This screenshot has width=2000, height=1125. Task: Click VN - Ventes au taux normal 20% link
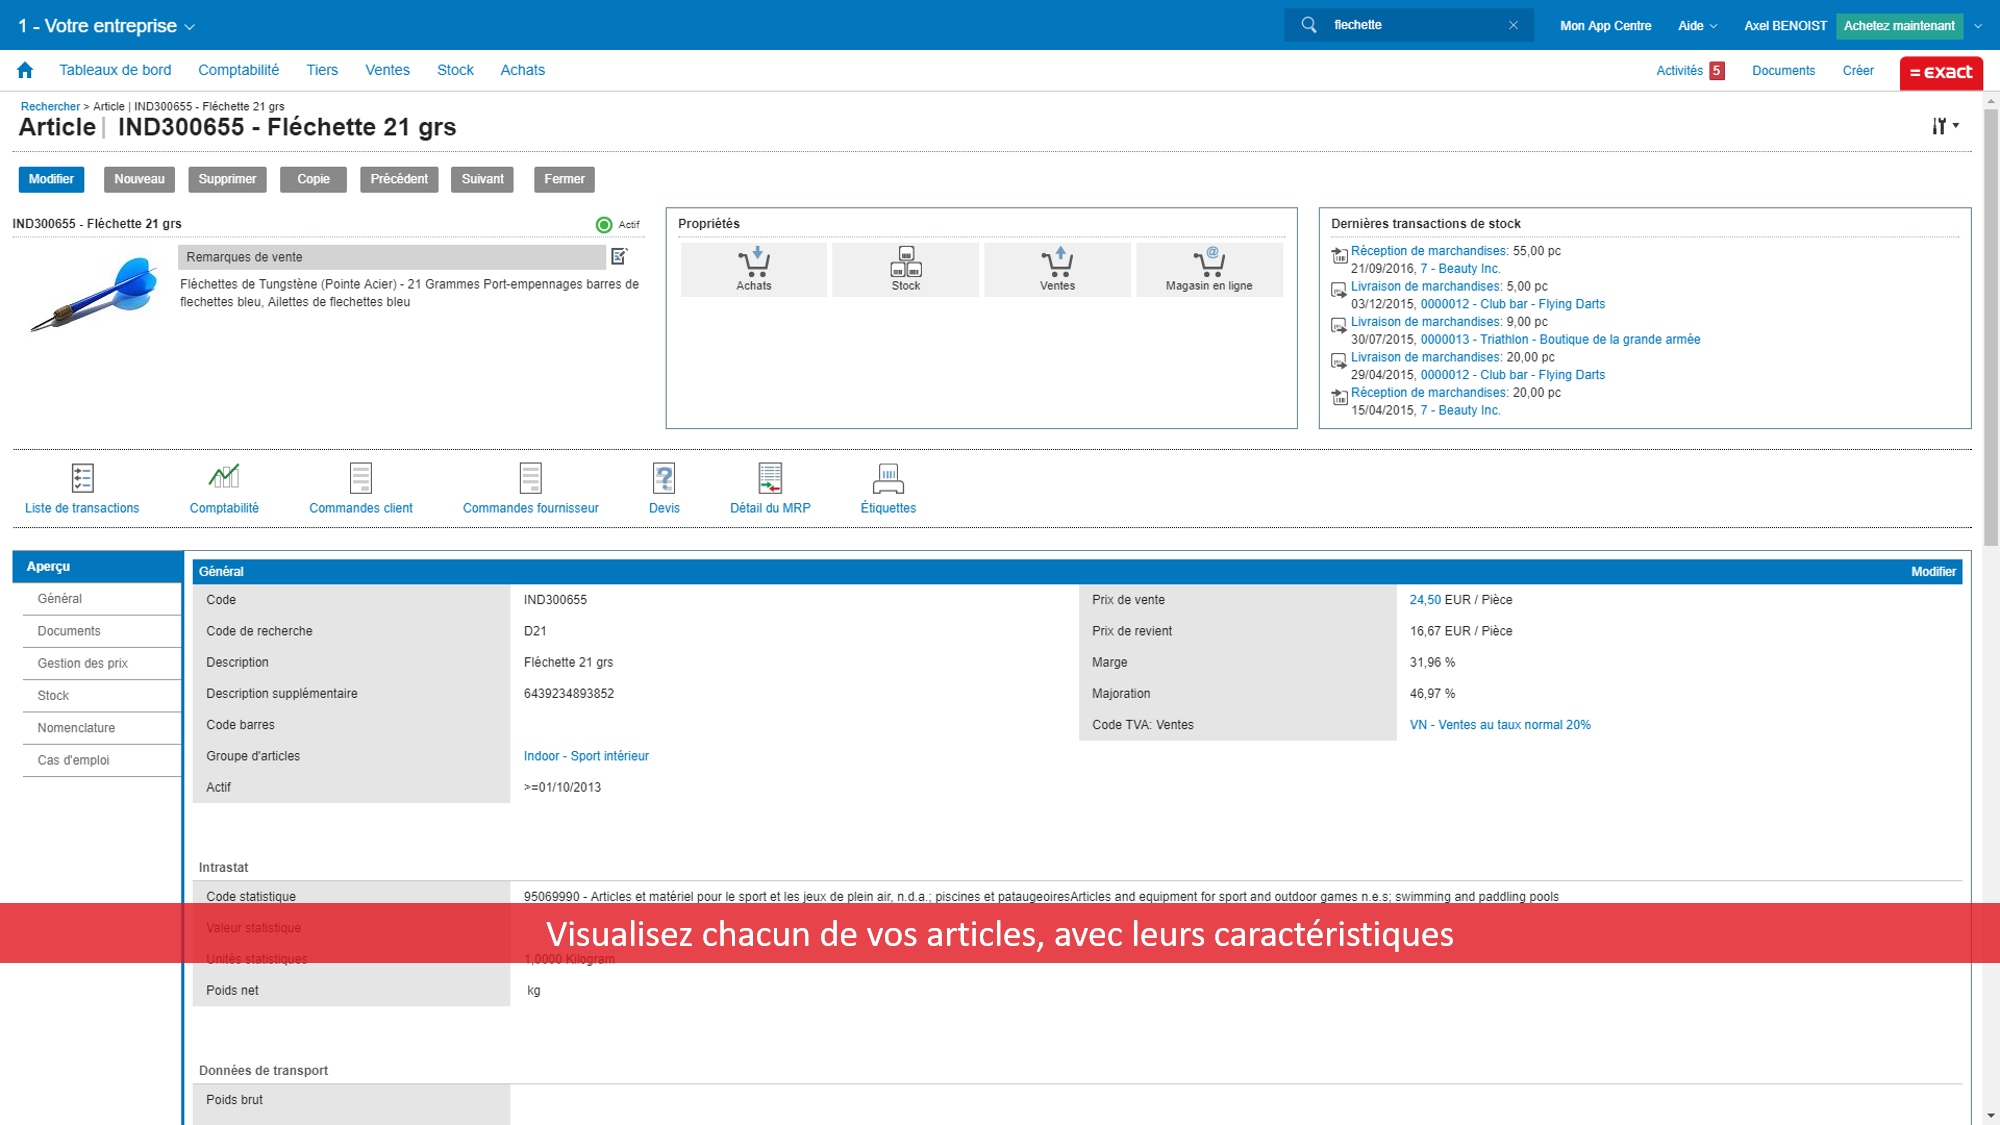tap(1501, 725)
